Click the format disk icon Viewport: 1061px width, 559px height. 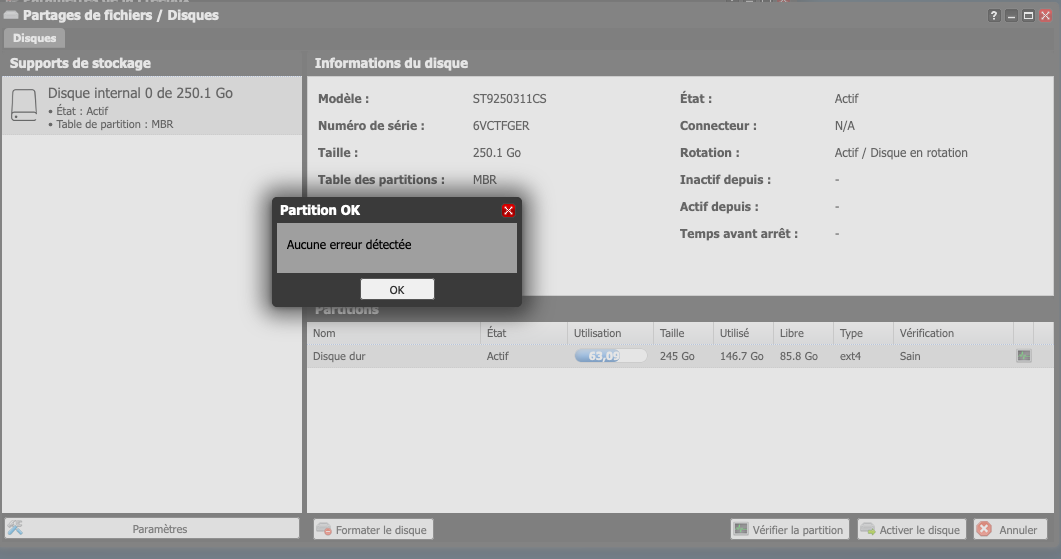325,529
